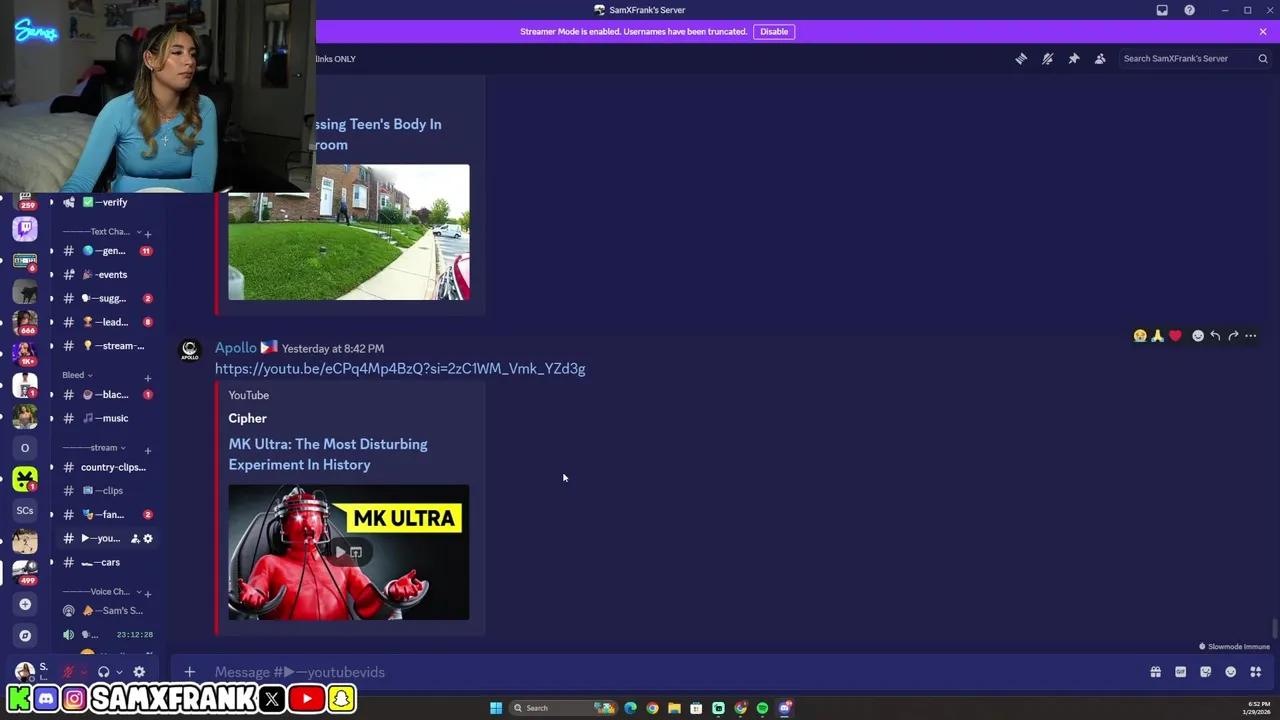Forward Apollo's message

[1233, 336]
